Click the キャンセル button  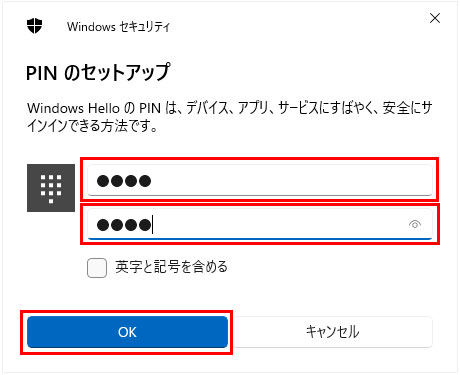pyautogui.click(x=332, y=332)
